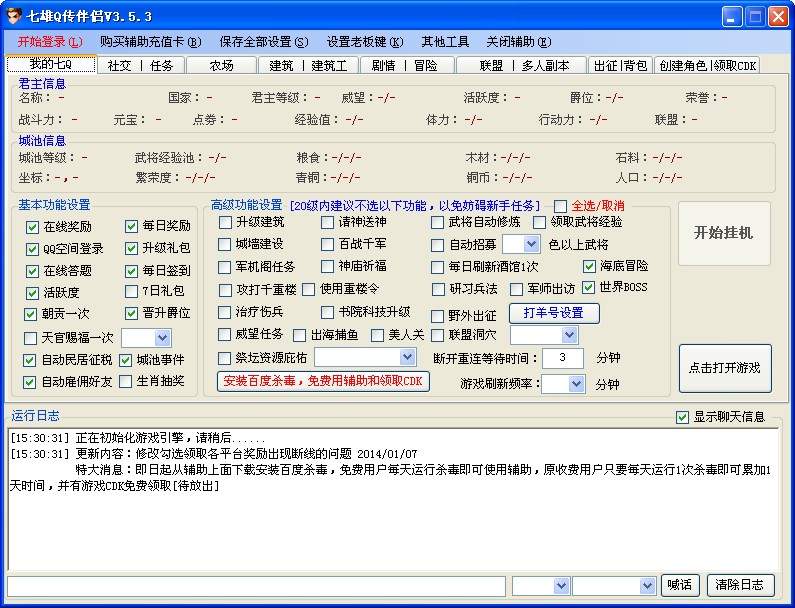795x608 pixels.
Task: Click 保存全部设置(S) menu item
Action: pyautogui.click(x=264, y=42)
